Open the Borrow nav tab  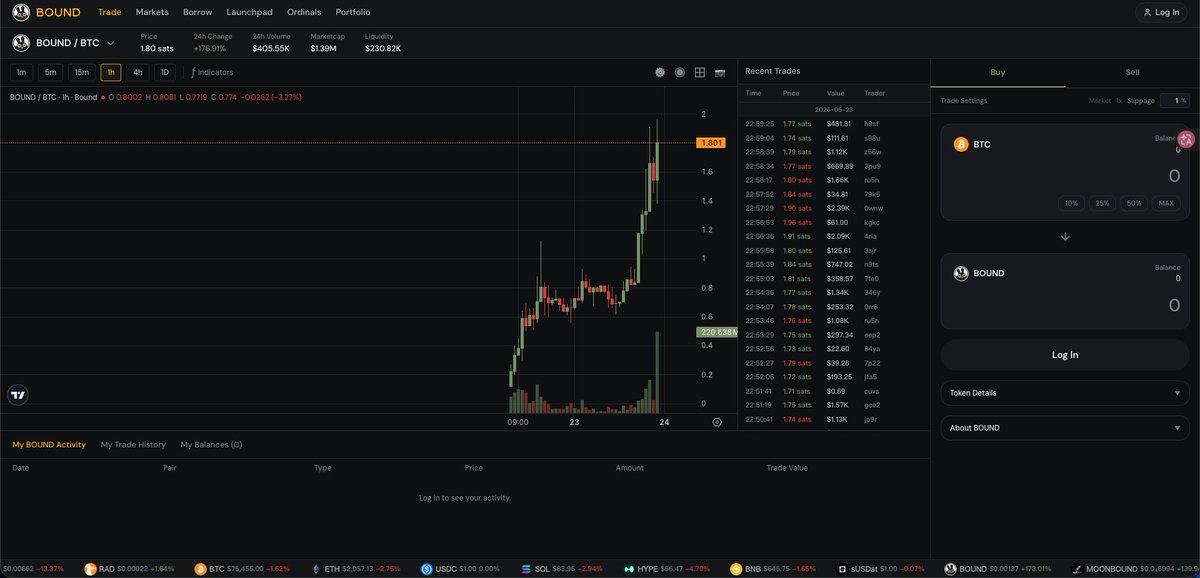coord(197,12)
